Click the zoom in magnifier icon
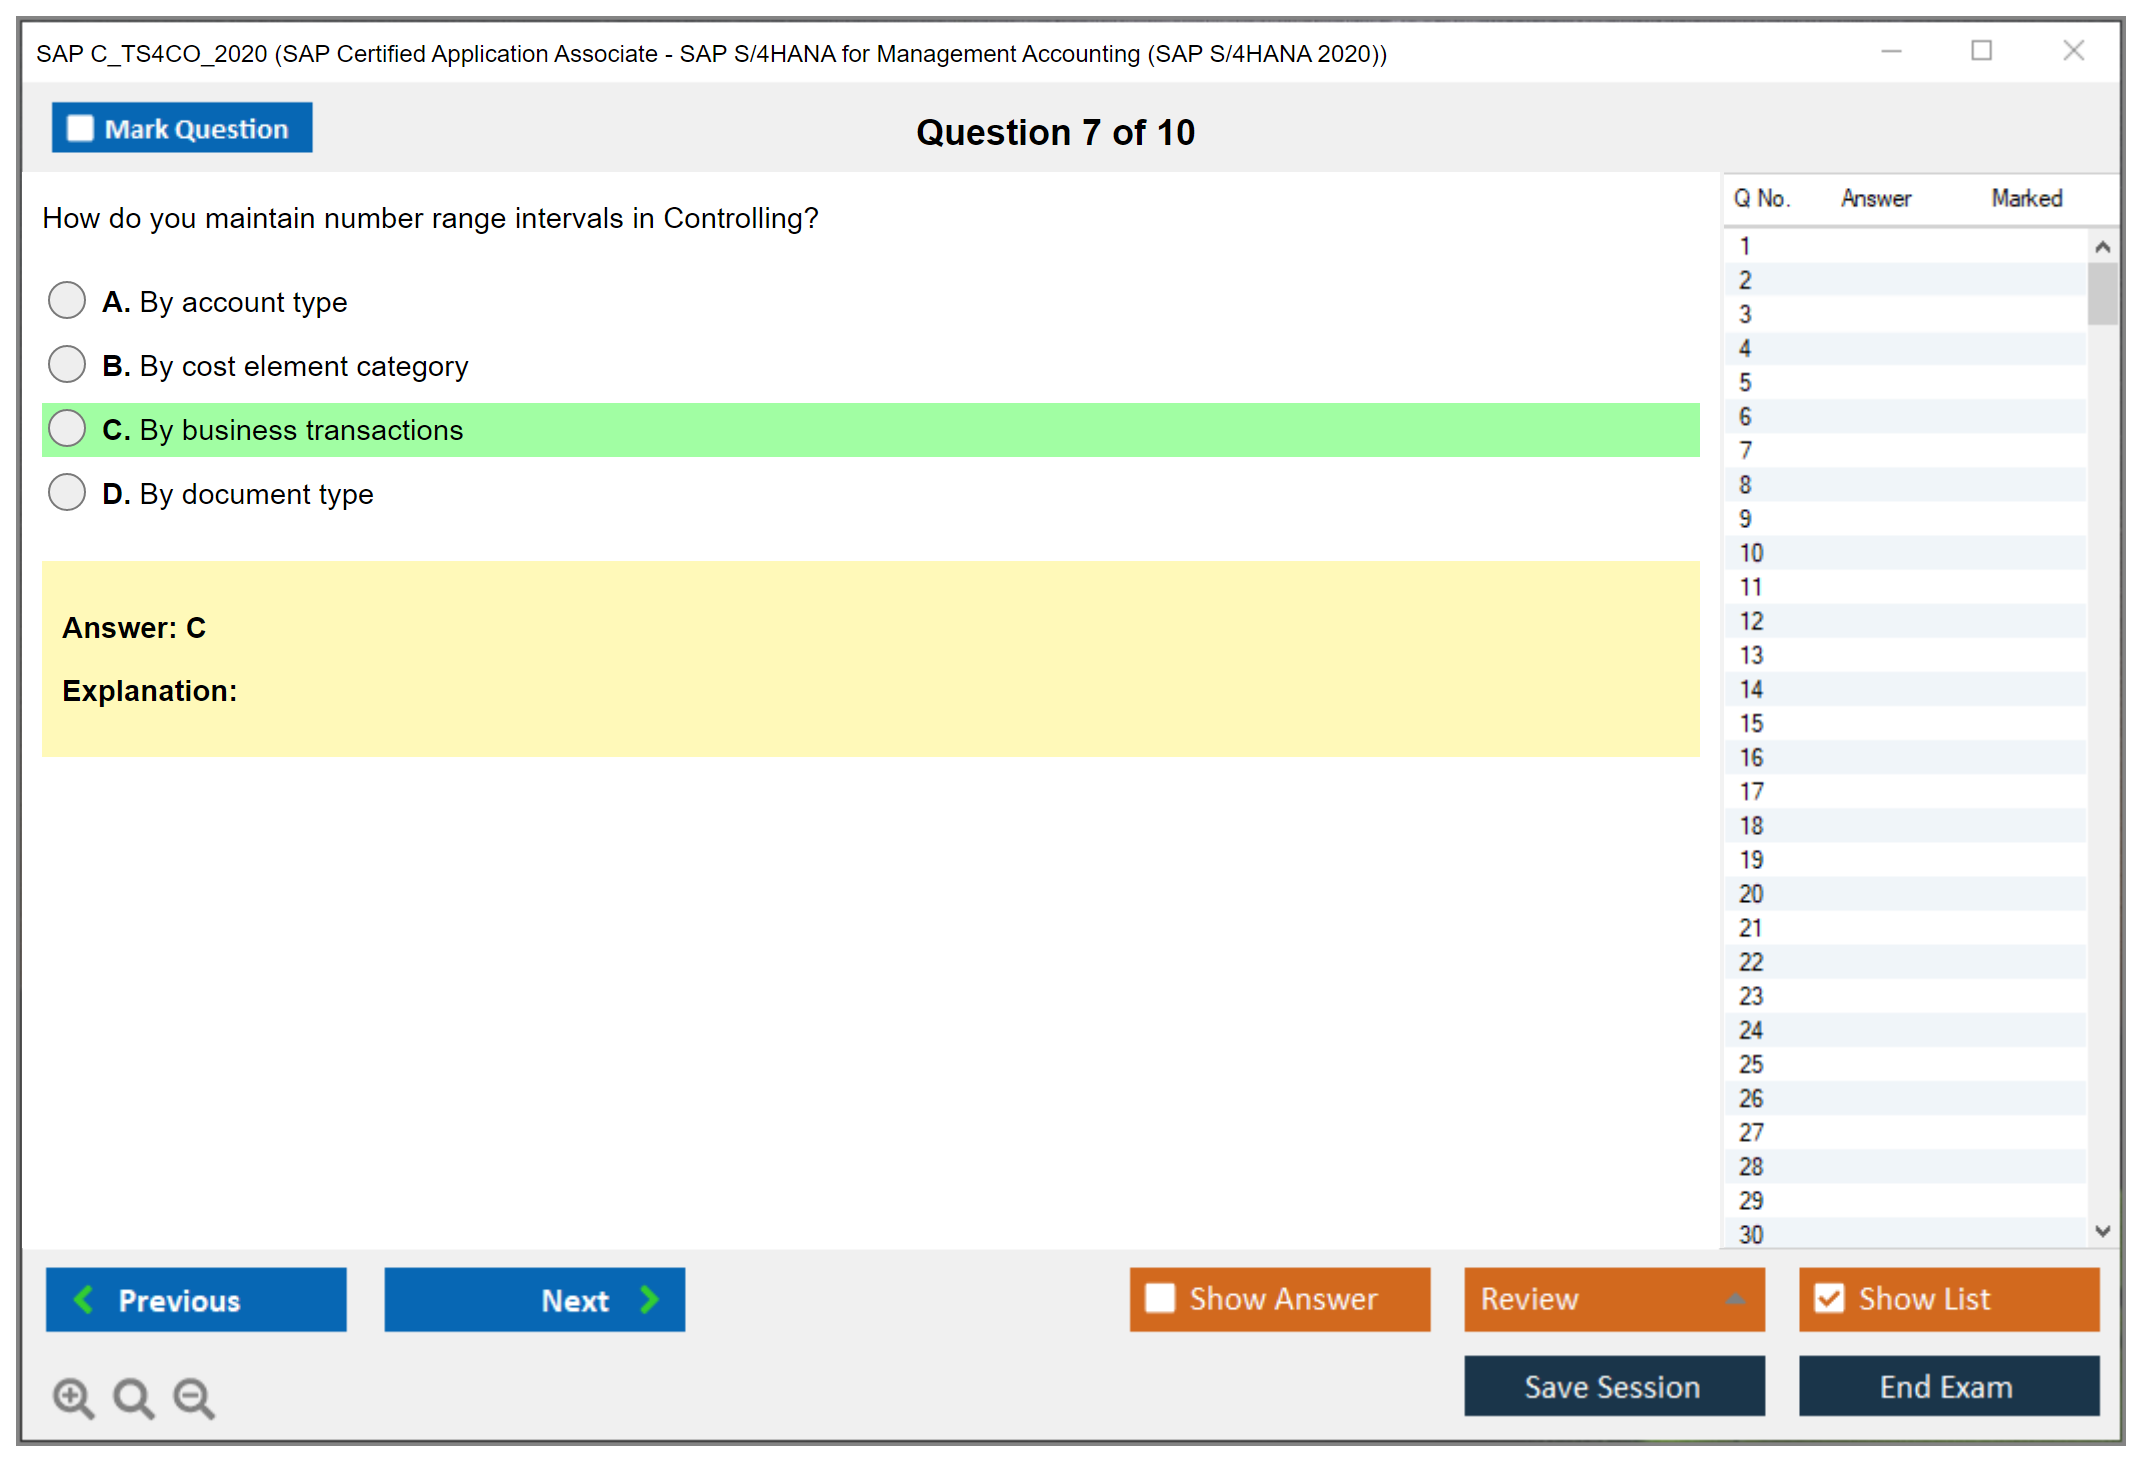Viewport: 2150px width, 1470px height. click(73, 1397)
